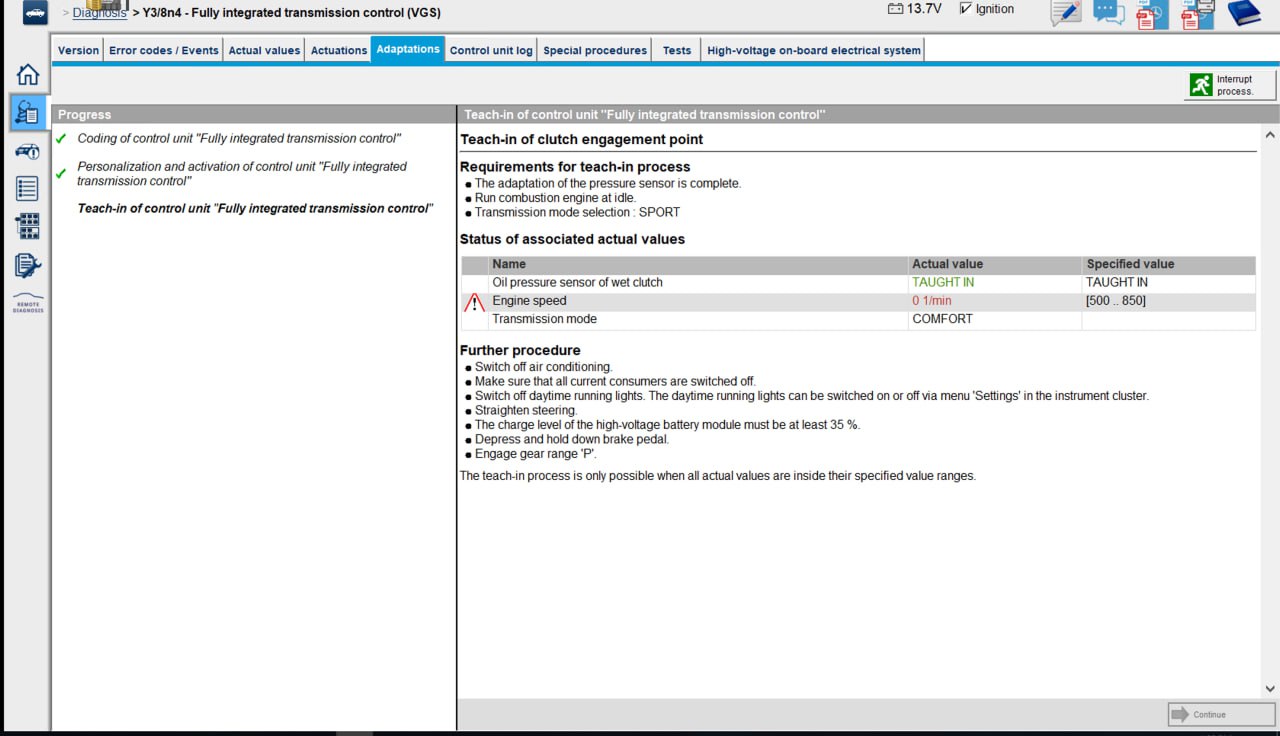The width and height of the screenshot is (1280, 736).
Task: Open the note with pencil icon
Action: click(1065, 13)
